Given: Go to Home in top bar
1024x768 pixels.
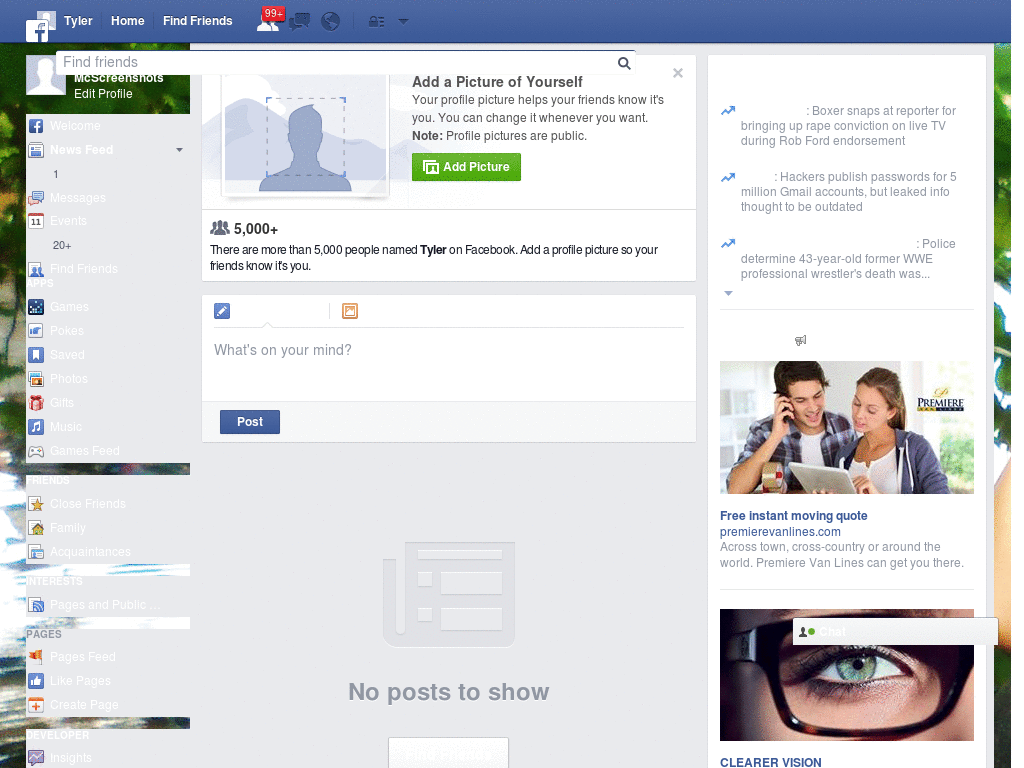Looking at the screenshot, I should click(x=127, y=21).
